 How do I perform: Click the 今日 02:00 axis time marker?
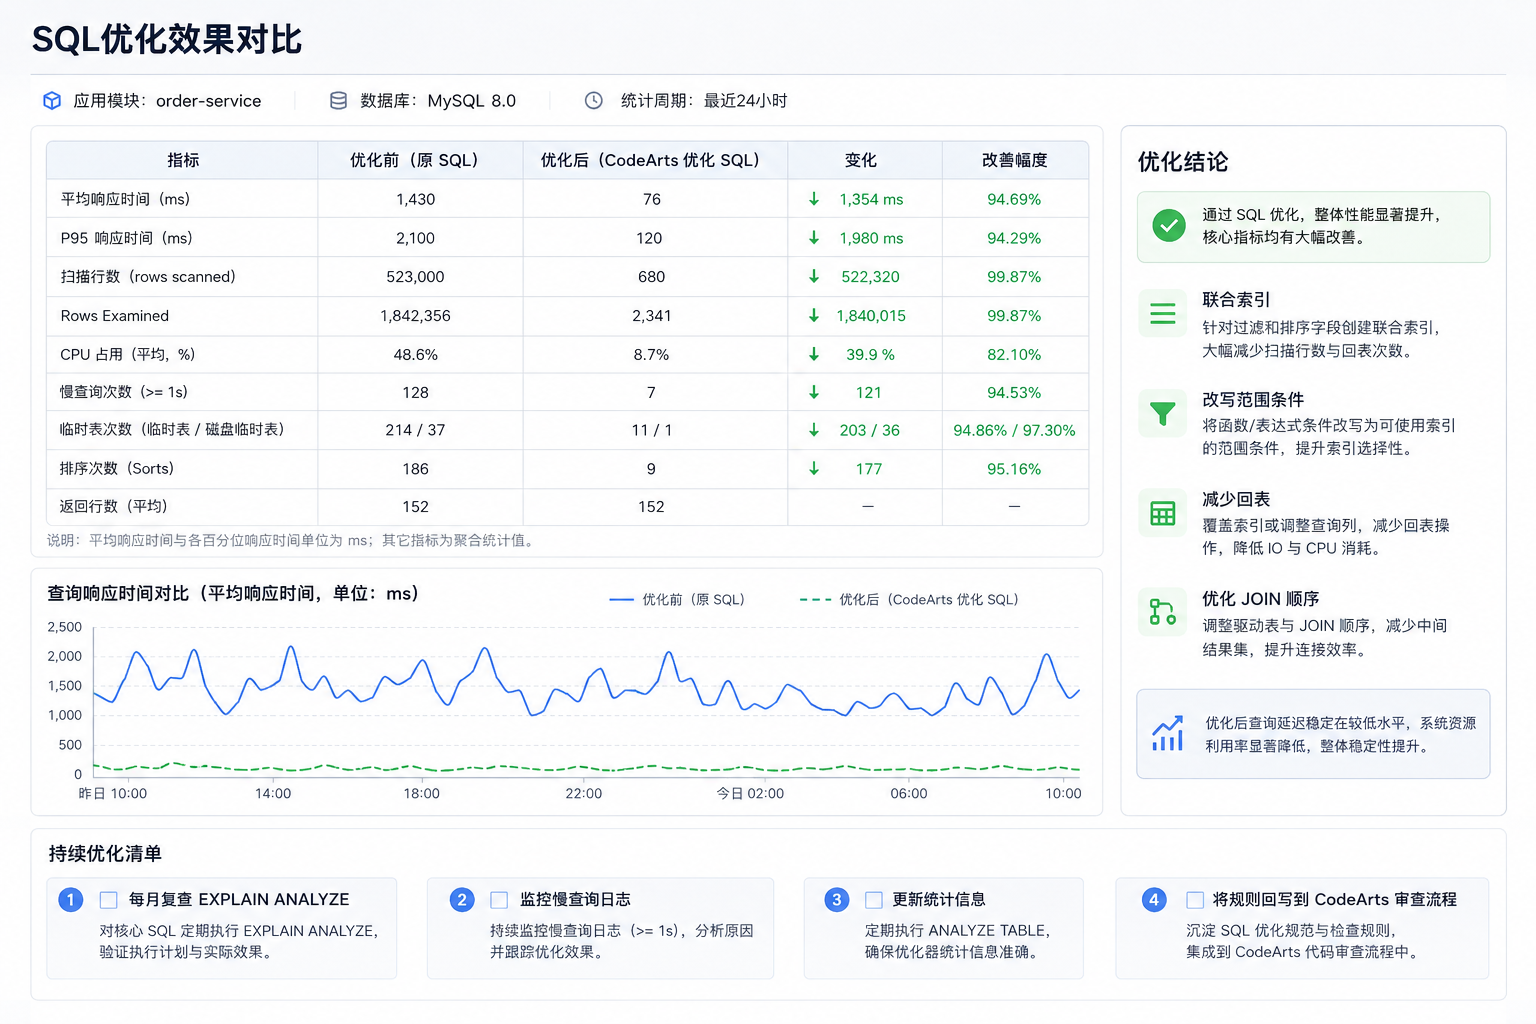[x=750, y=794]
